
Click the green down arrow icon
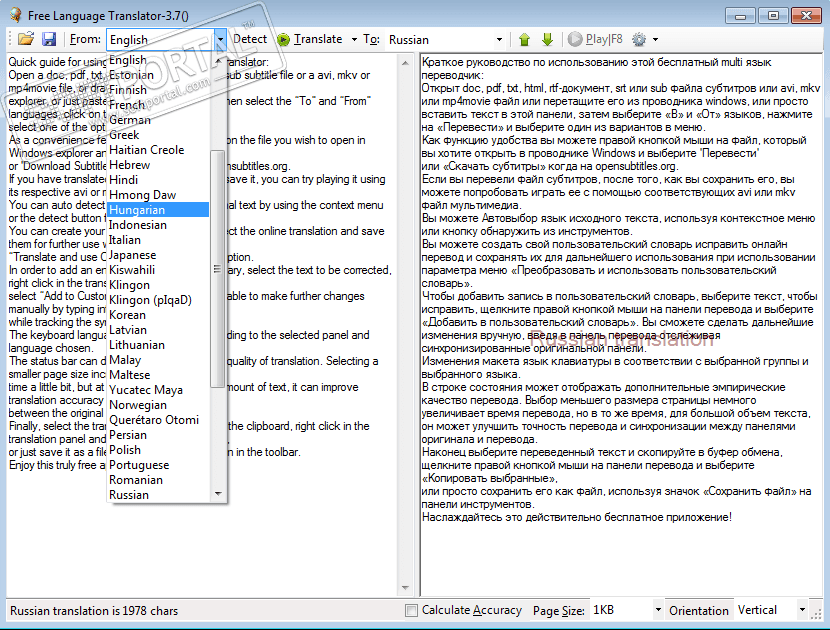click(x=547, y=39)
